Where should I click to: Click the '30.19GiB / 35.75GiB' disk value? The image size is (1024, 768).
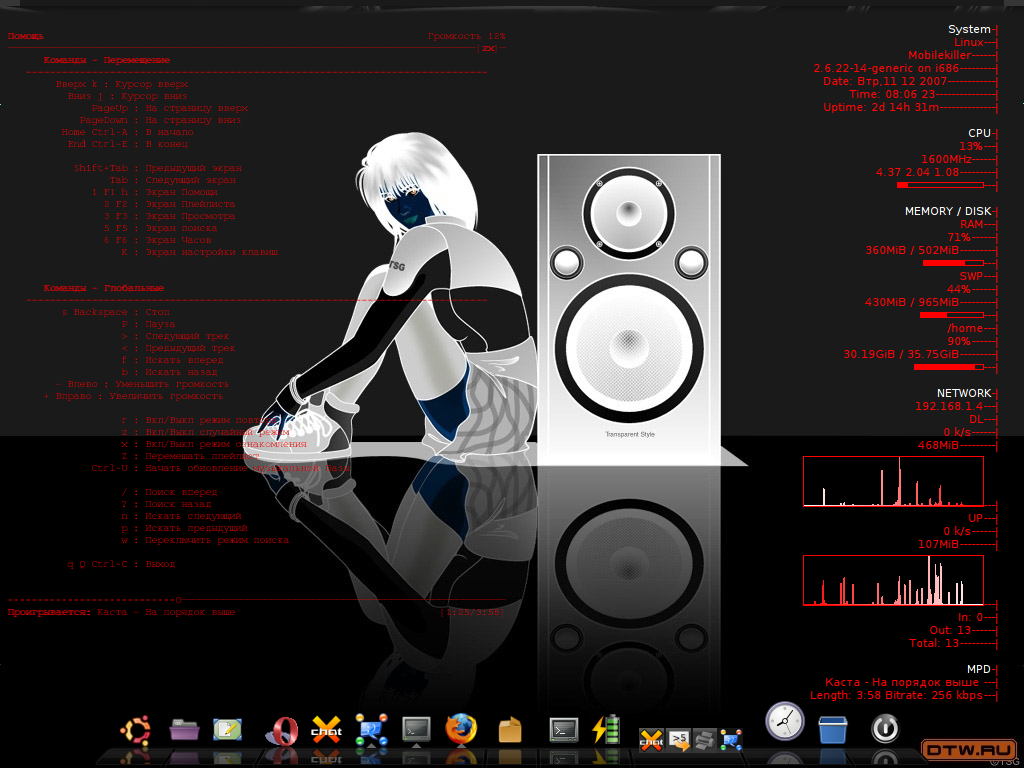click(901, 355)
